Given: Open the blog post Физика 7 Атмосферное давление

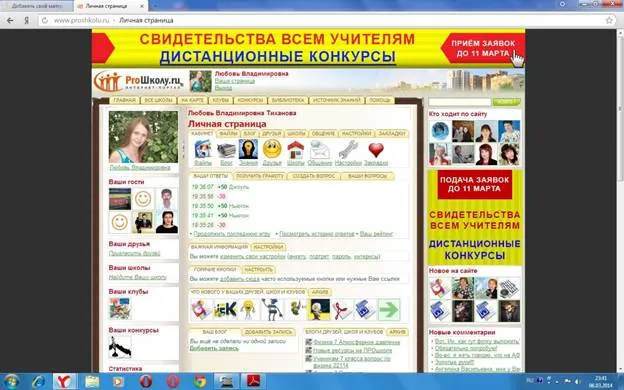Looking at the screenshot, I should pos(357,342).
